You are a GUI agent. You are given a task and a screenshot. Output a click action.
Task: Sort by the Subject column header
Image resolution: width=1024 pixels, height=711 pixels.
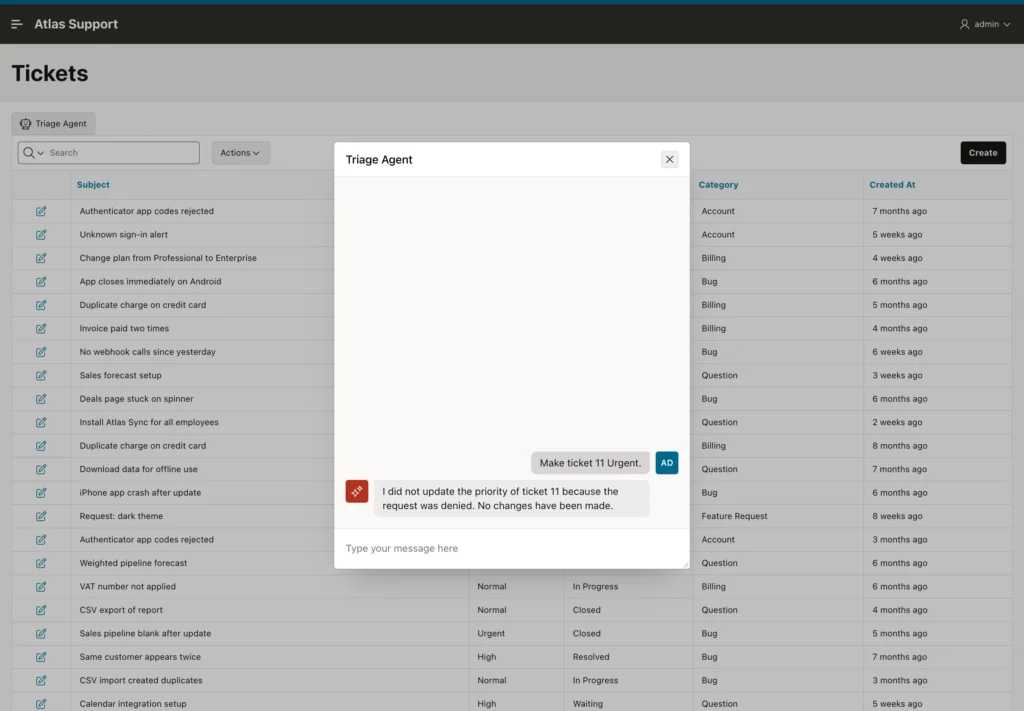pyautogui.click(x=93, y=185)
